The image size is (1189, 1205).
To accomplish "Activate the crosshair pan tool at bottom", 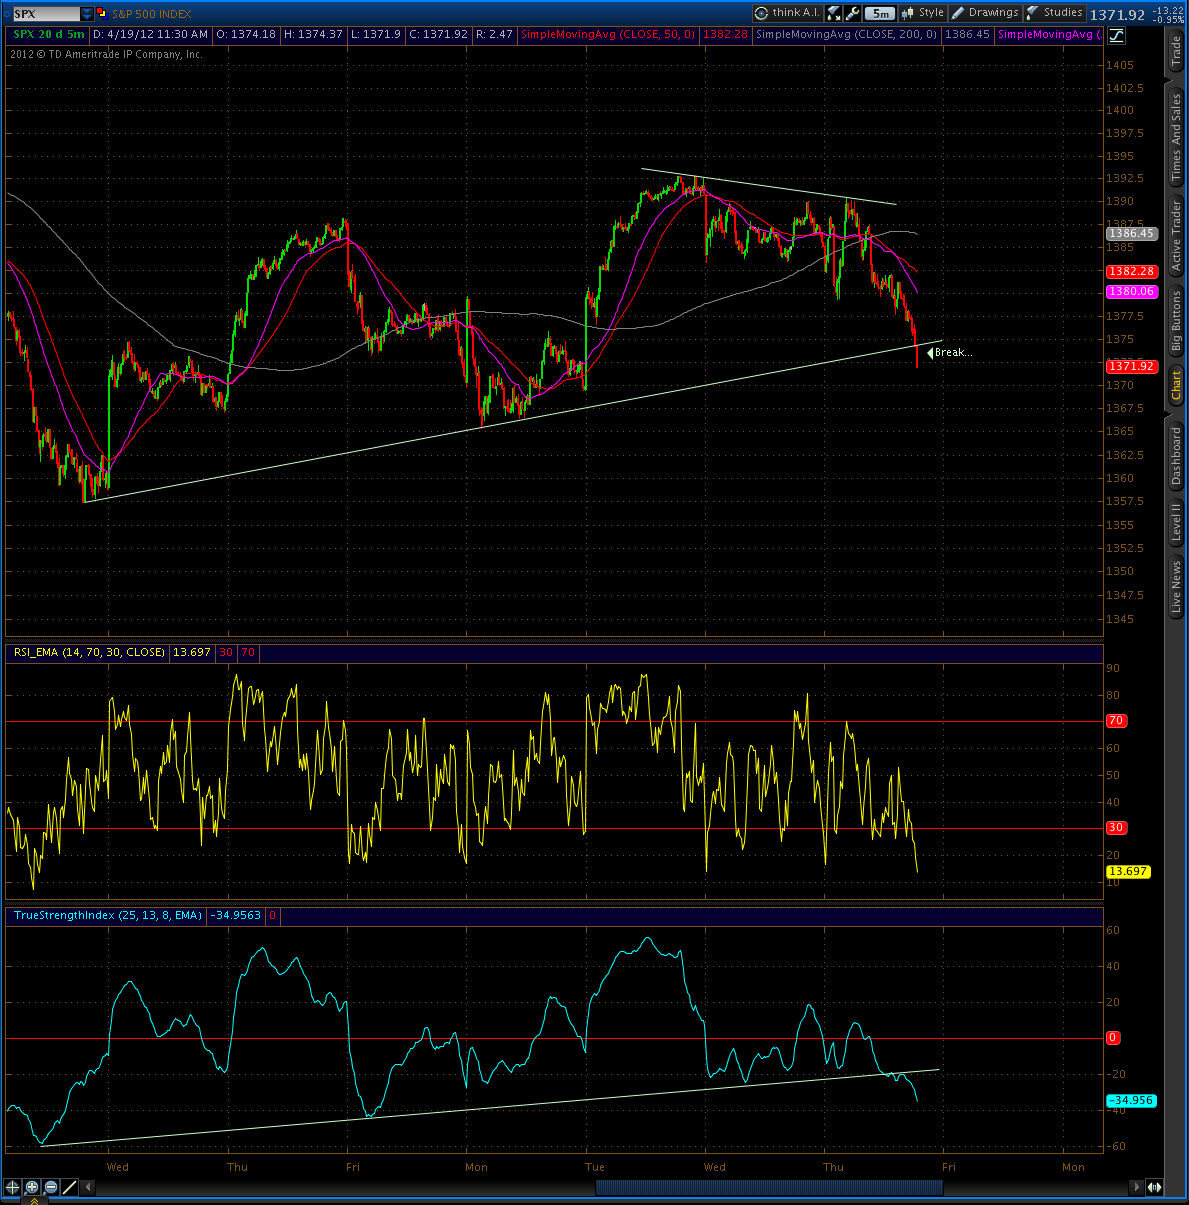I will [x=12, y=1187].
